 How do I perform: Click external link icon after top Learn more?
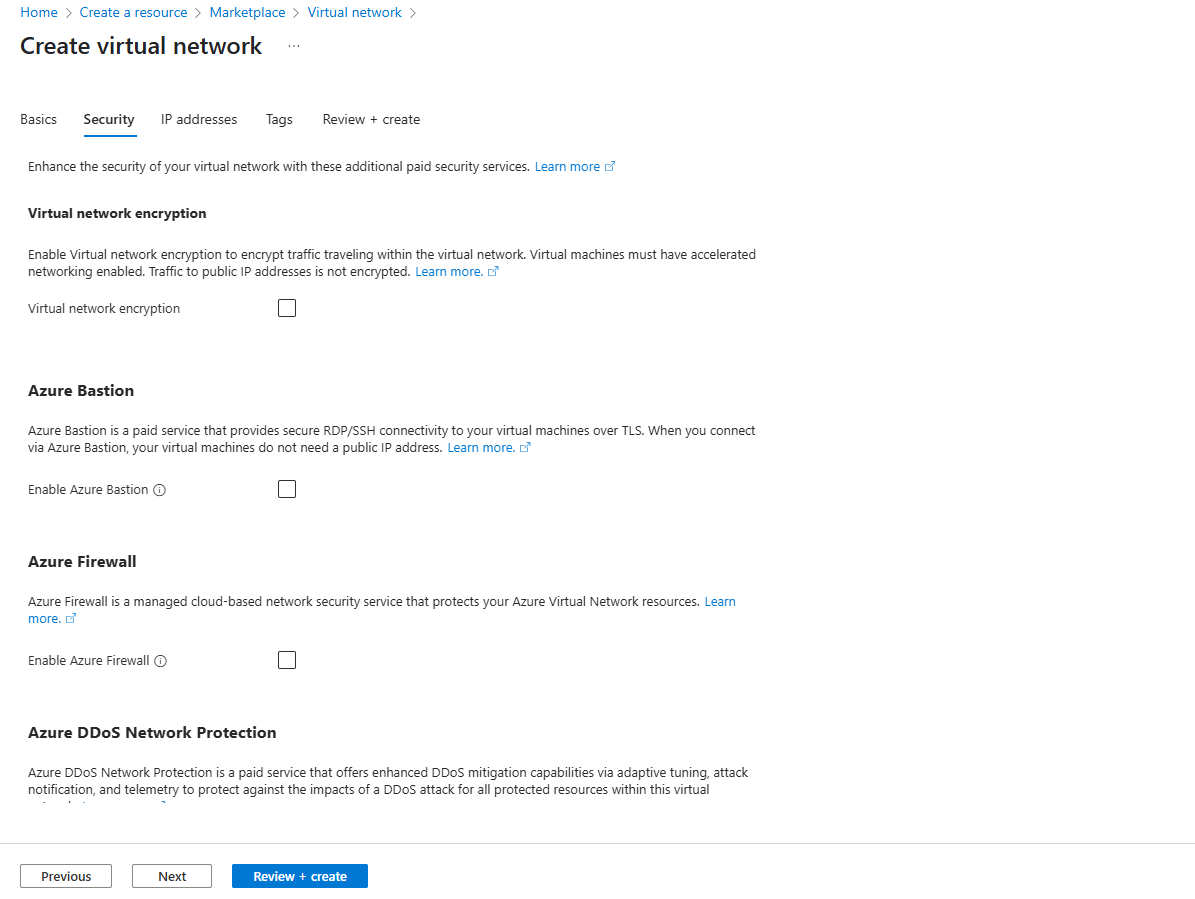(x=610, y=166)
